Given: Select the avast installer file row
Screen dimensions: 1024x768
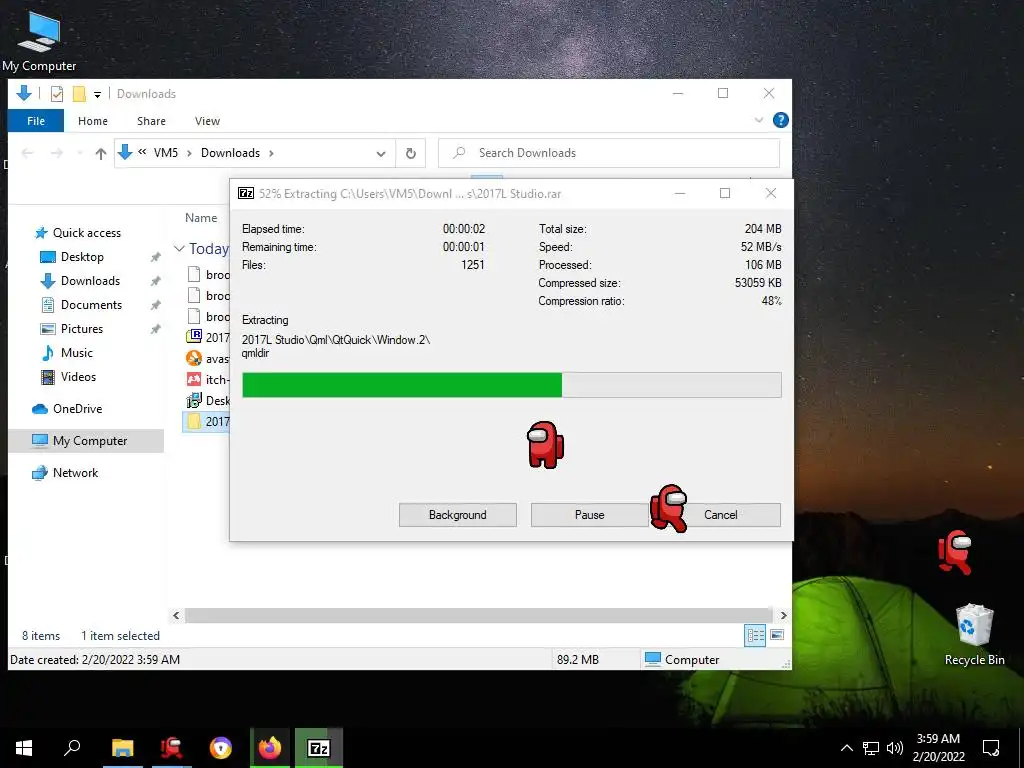Looking at the screenshot, I should [208, 359].
